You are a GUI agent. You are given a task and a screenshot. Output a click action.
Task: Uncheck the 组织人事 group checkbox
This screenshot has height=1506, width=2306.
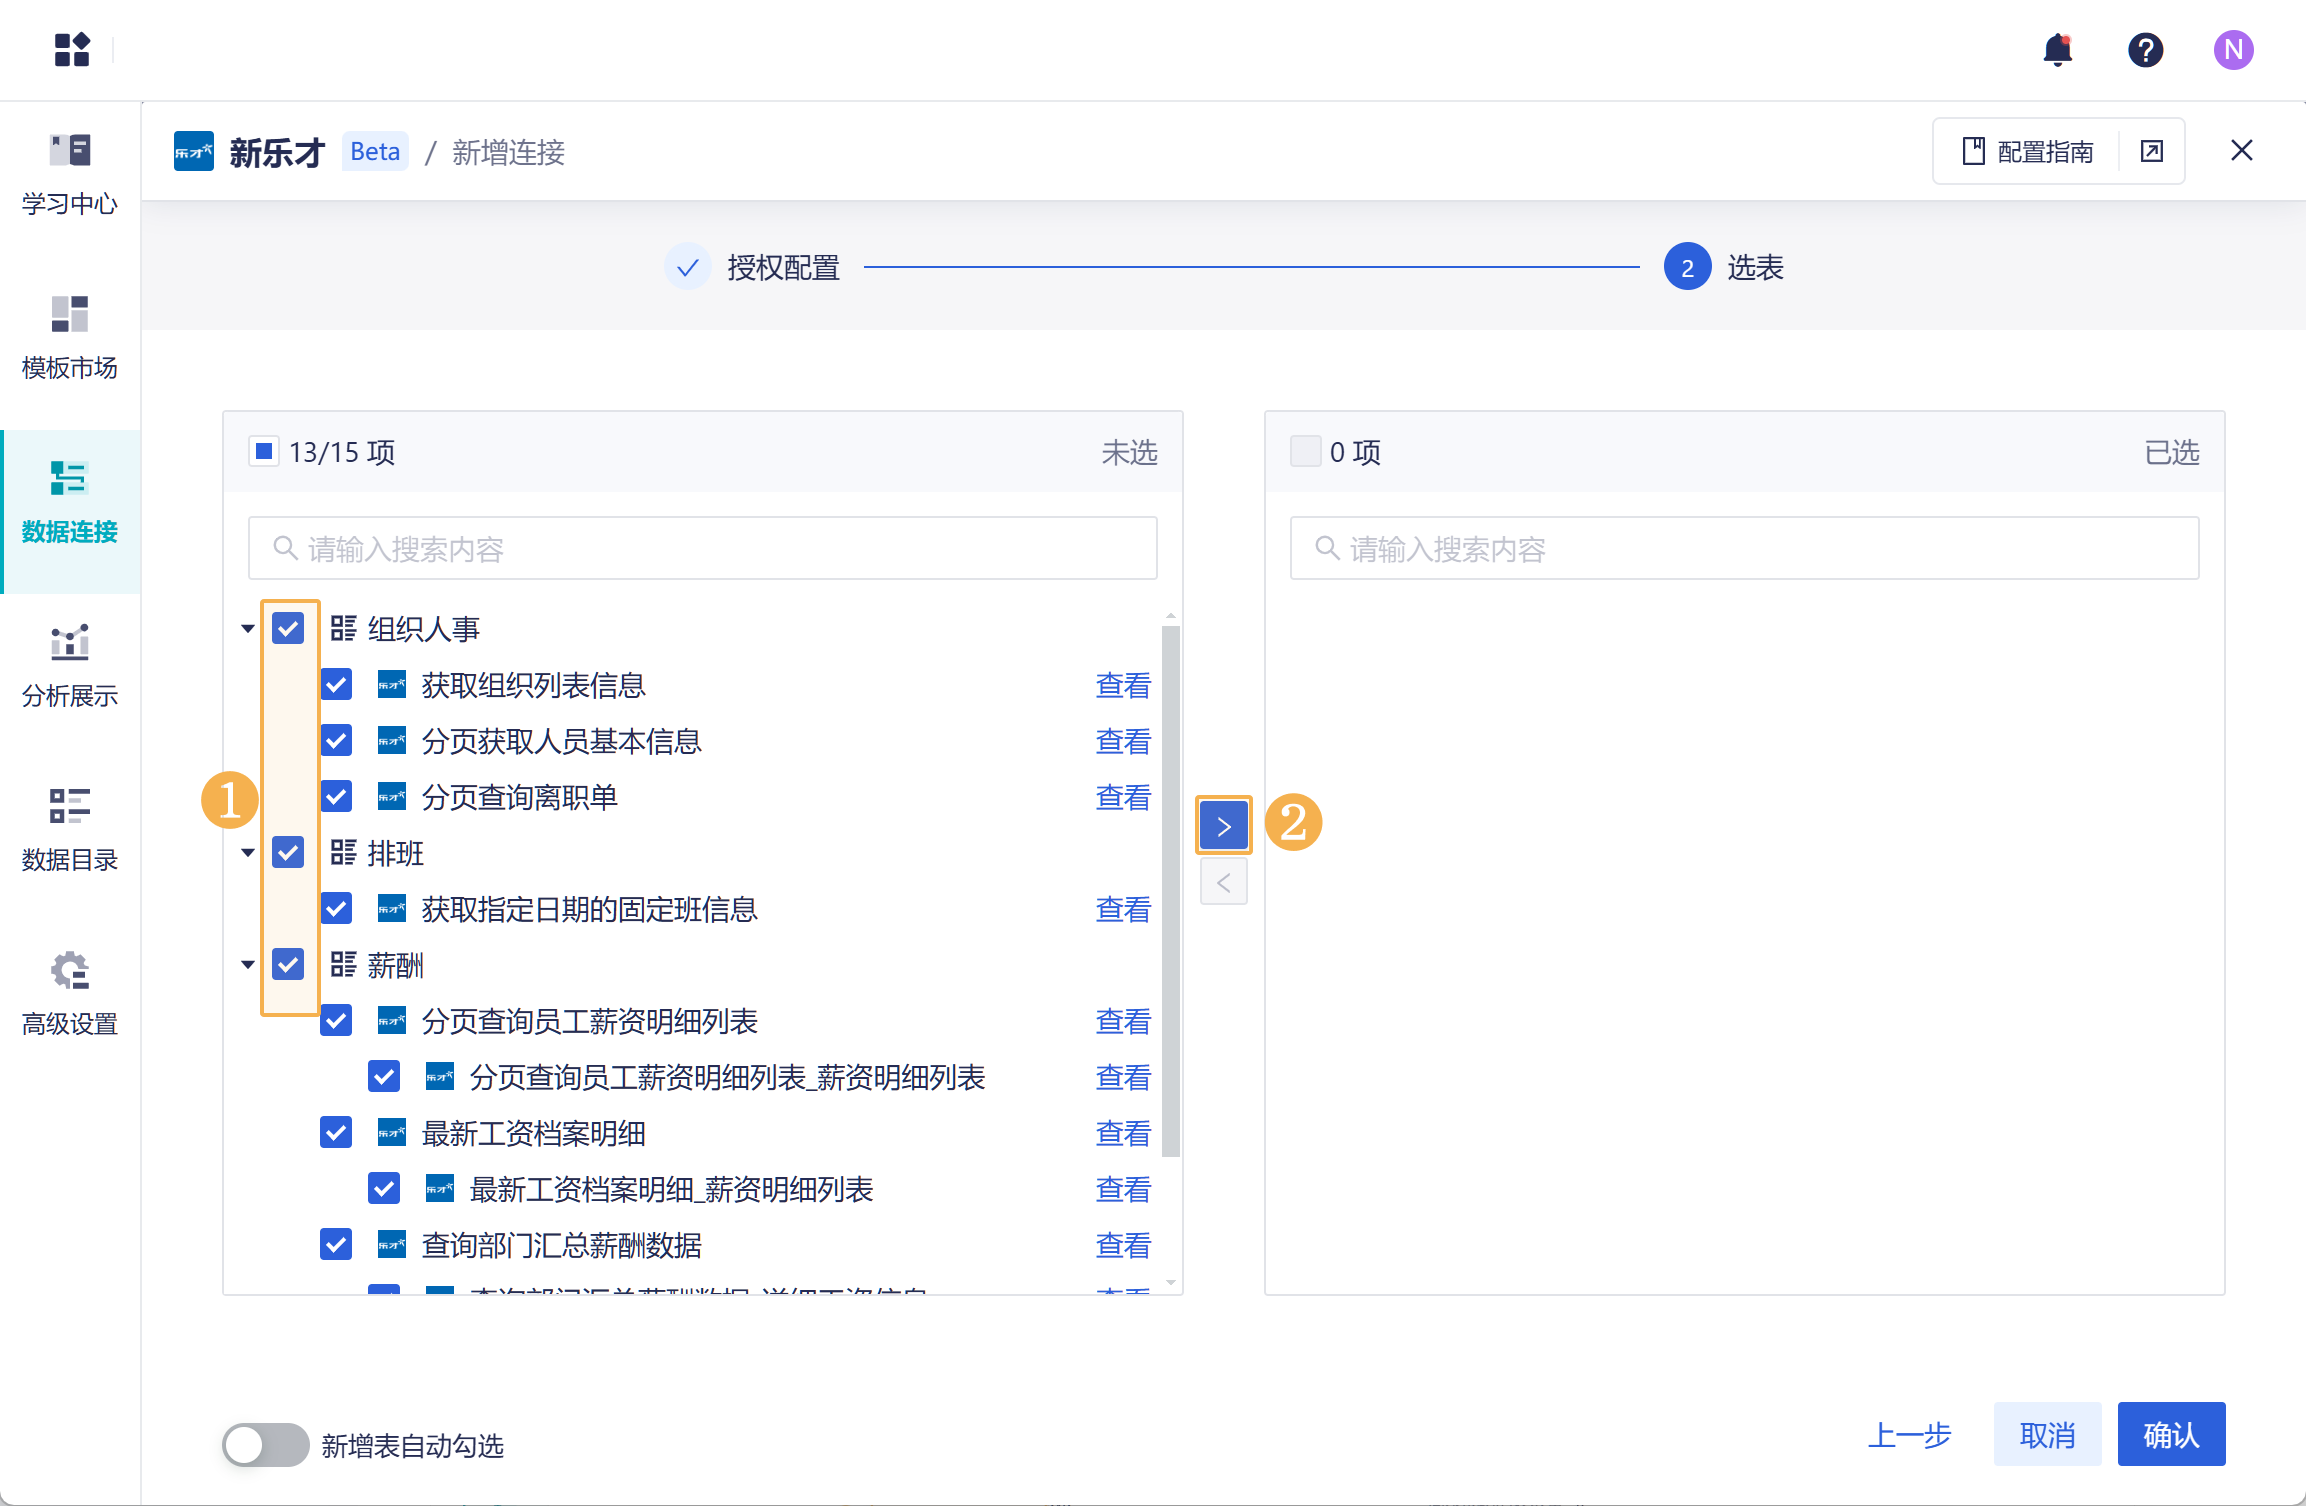(288, 629)
